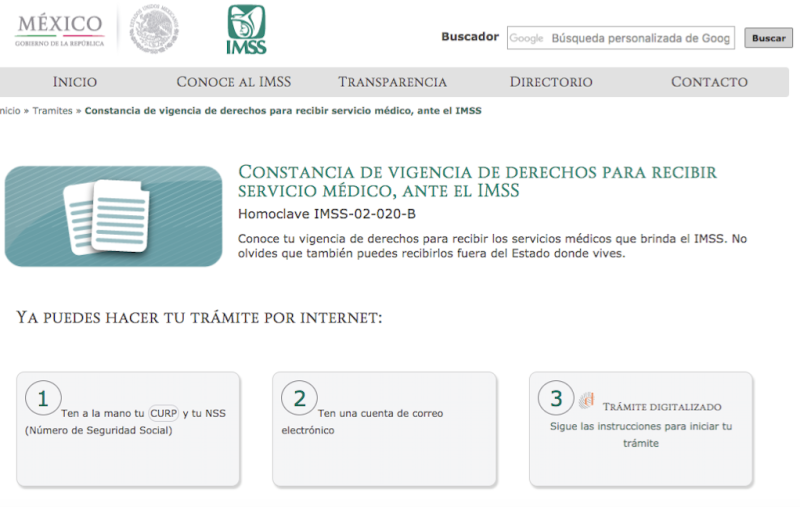The image size is (800, 507).
Task: Follow the Tramites breadcrumb link
Action: coord(53,111)
